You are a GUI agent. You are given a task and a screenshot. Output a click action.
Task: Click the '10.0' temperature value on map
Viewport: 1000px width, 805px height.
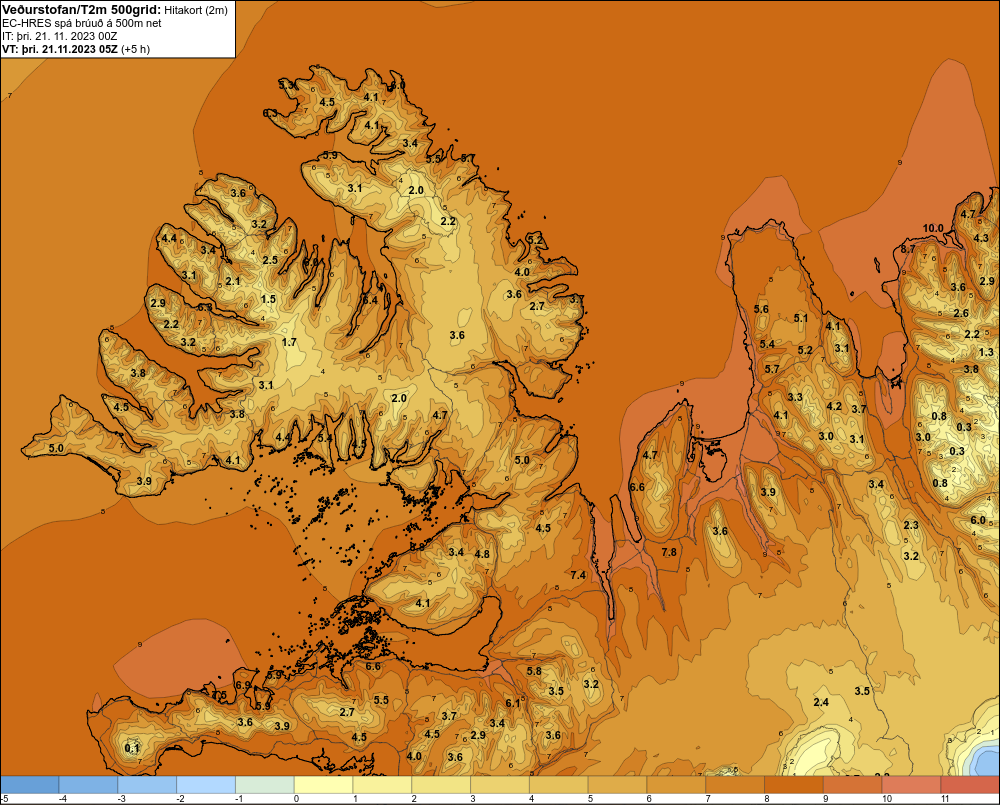coord(932,228)
